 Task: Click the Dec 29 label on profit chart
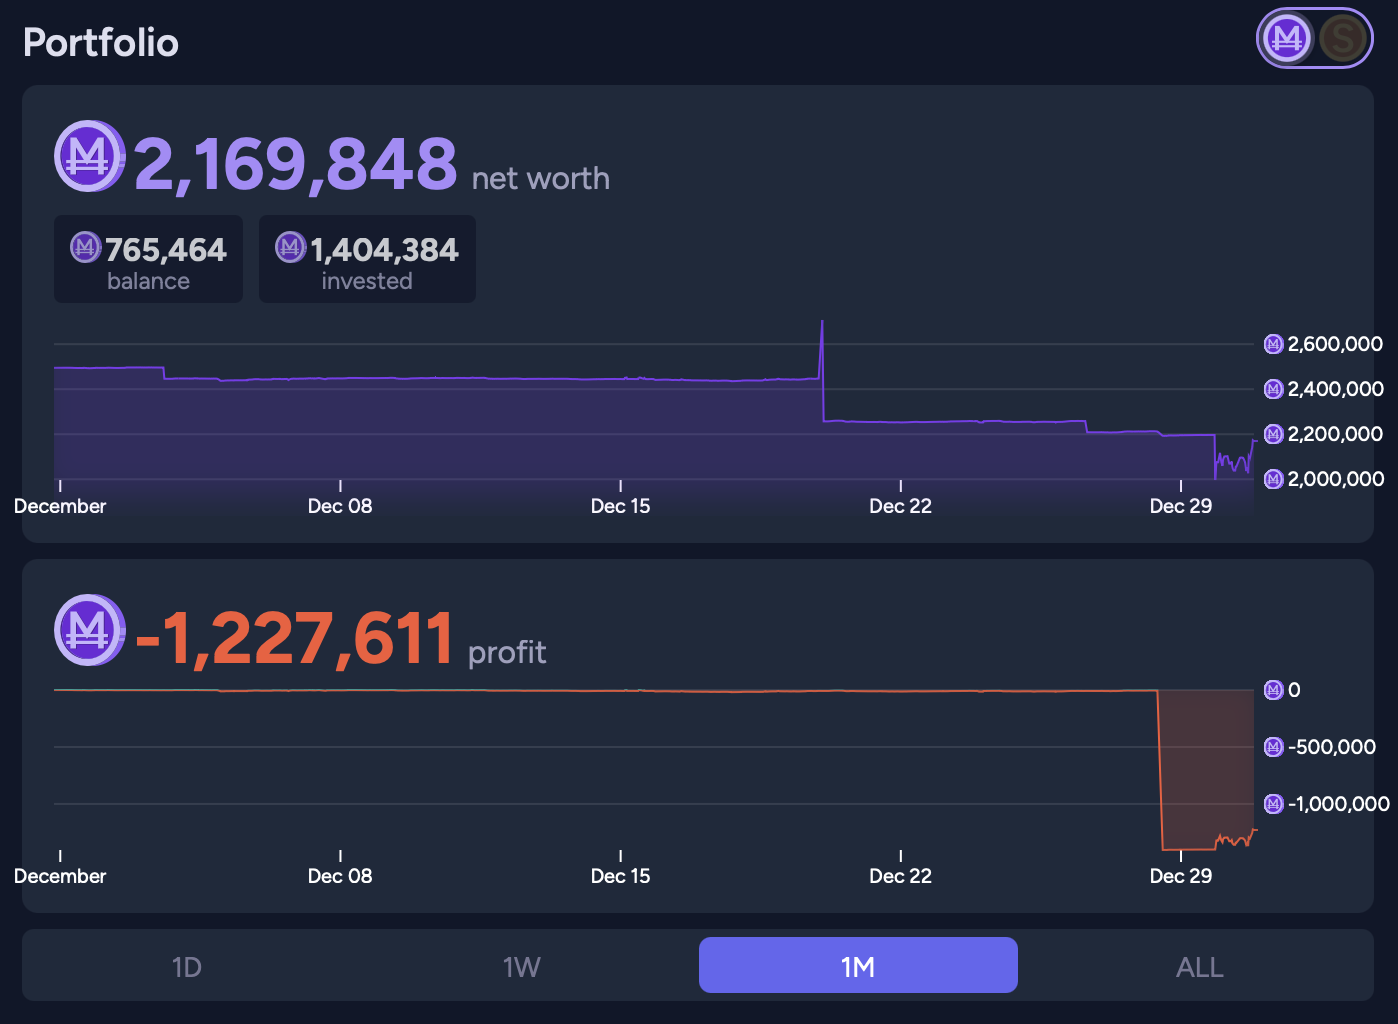1180,876
